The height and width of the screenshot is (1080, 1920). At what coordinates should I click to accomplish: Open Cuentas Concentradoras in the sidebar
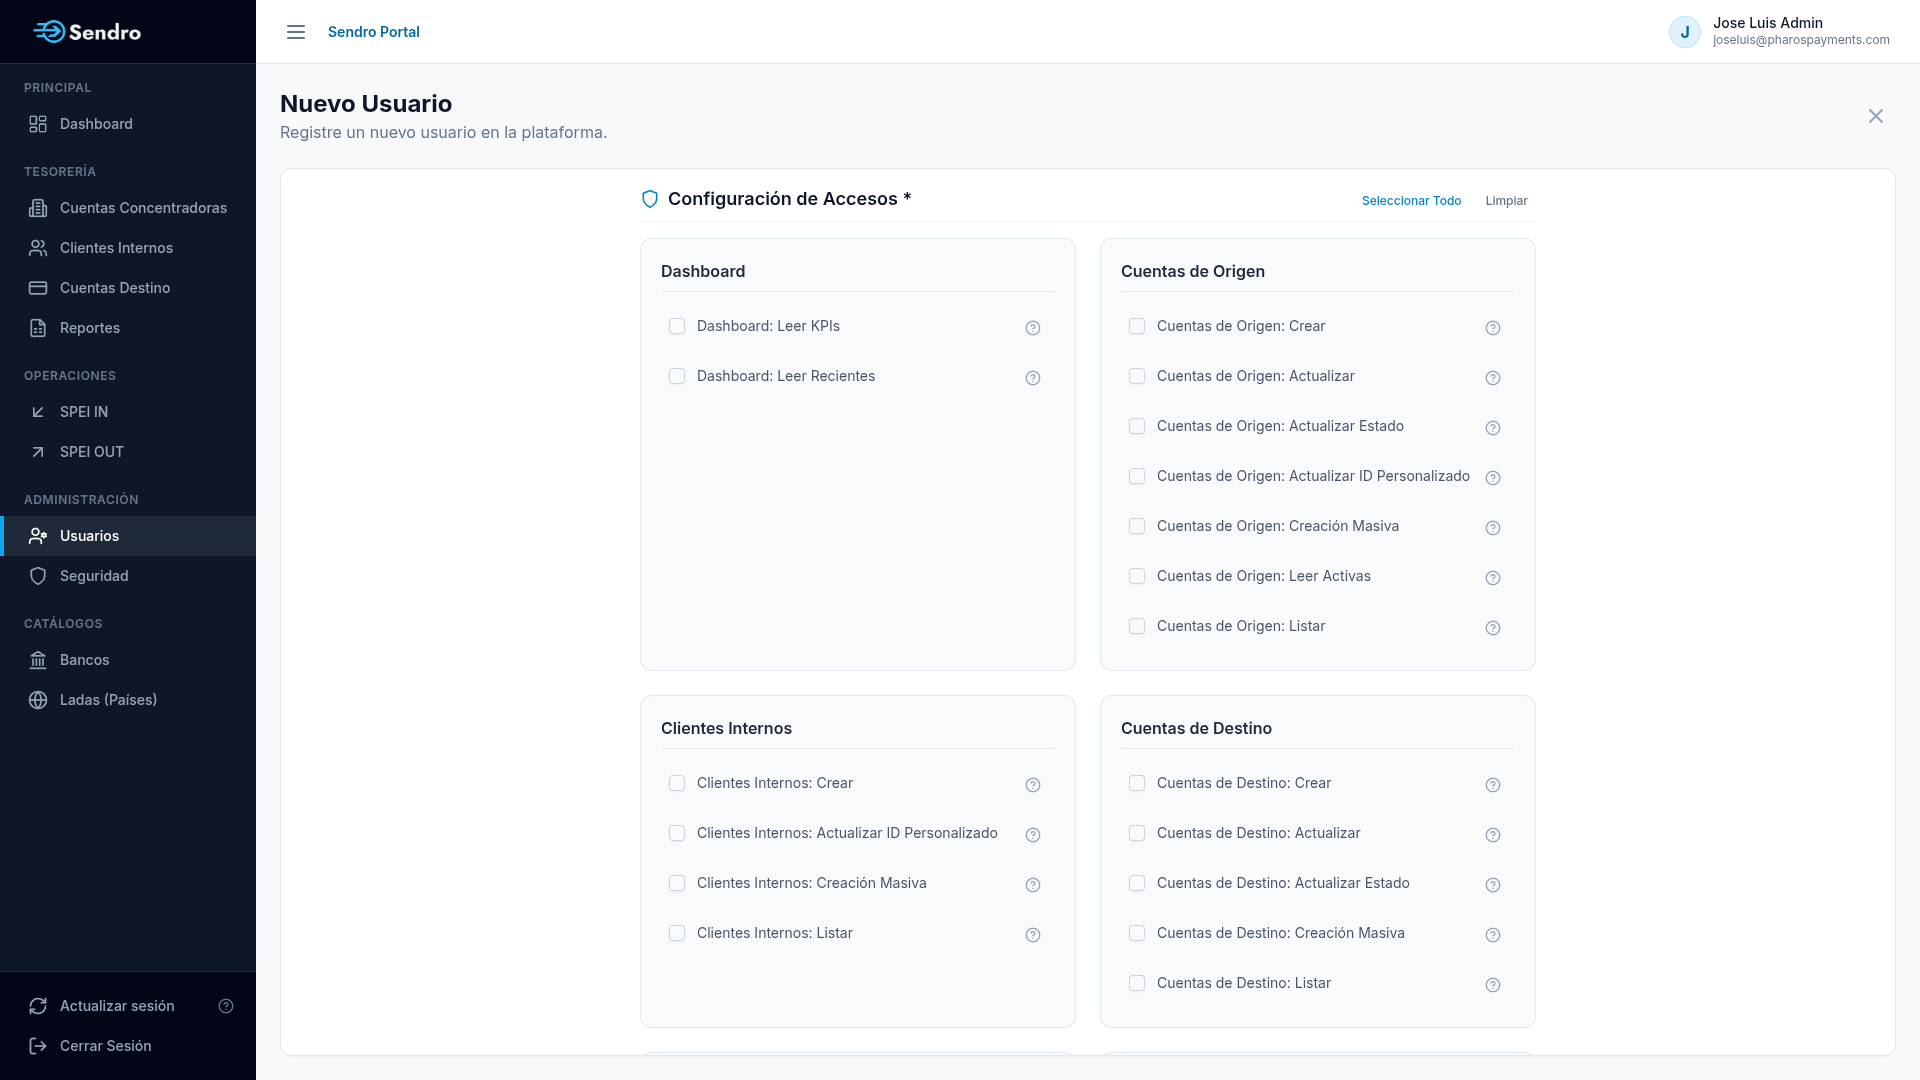pyautogui.click(x=128, y=208)
